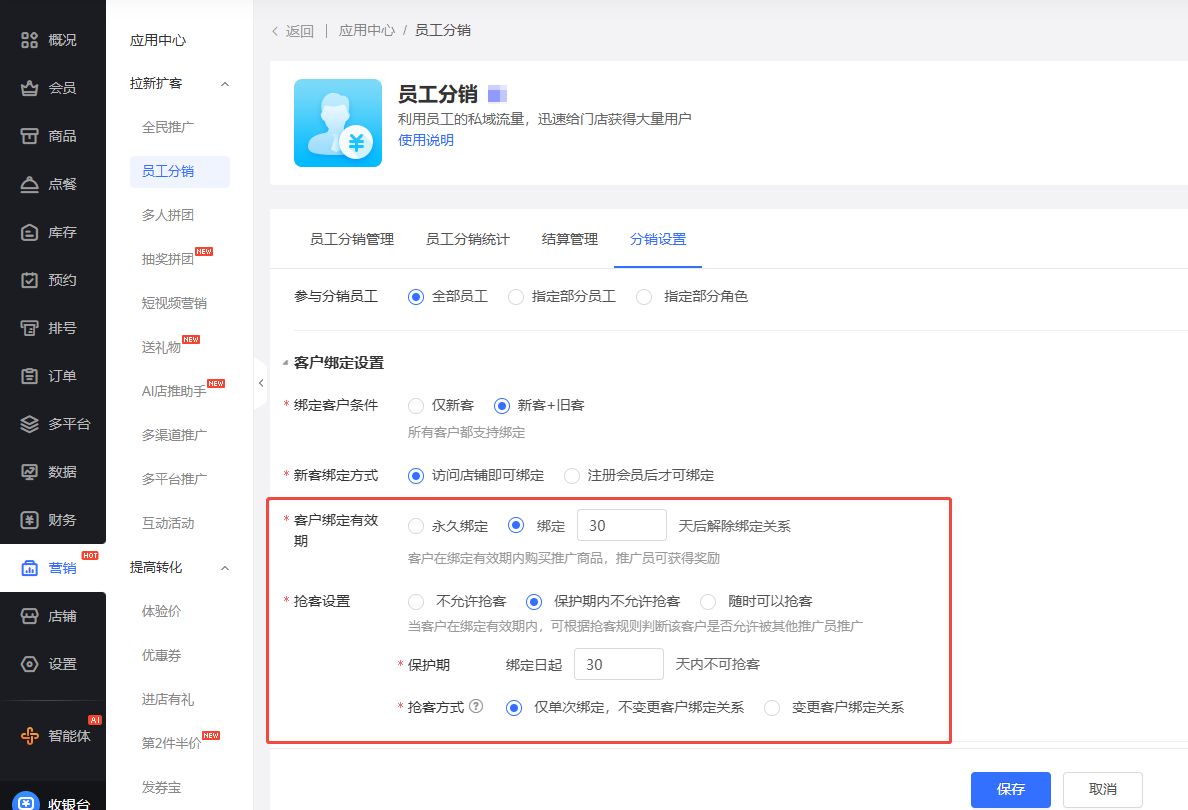The height and width of the screenshot is (810, 1188).
Task: Collapse the 拉新扩客 menu group
Action: click(x=225, y=84)
